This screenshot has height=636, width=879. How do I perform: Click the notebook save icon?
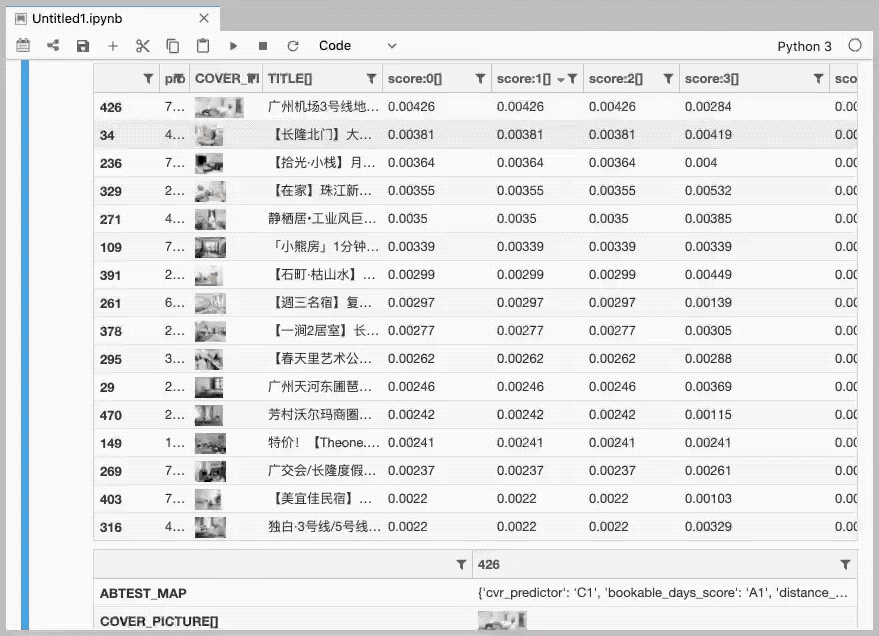83,46
